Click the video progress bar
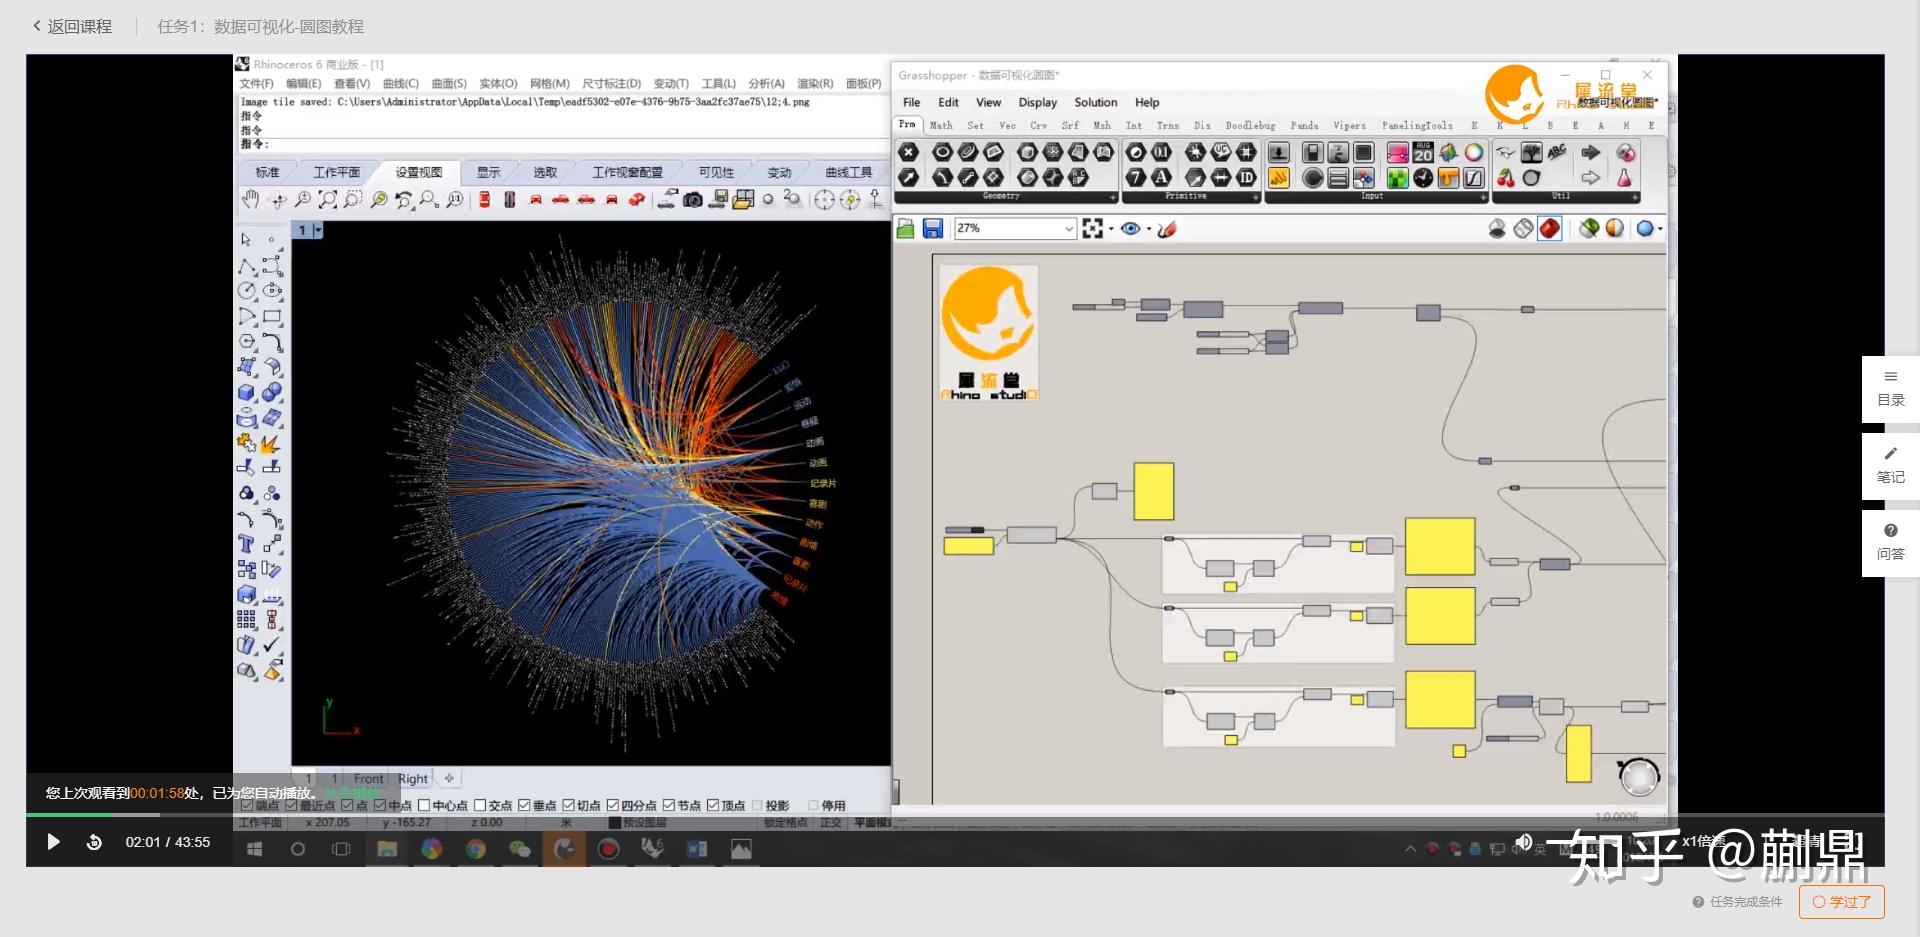 click(955, 815)
